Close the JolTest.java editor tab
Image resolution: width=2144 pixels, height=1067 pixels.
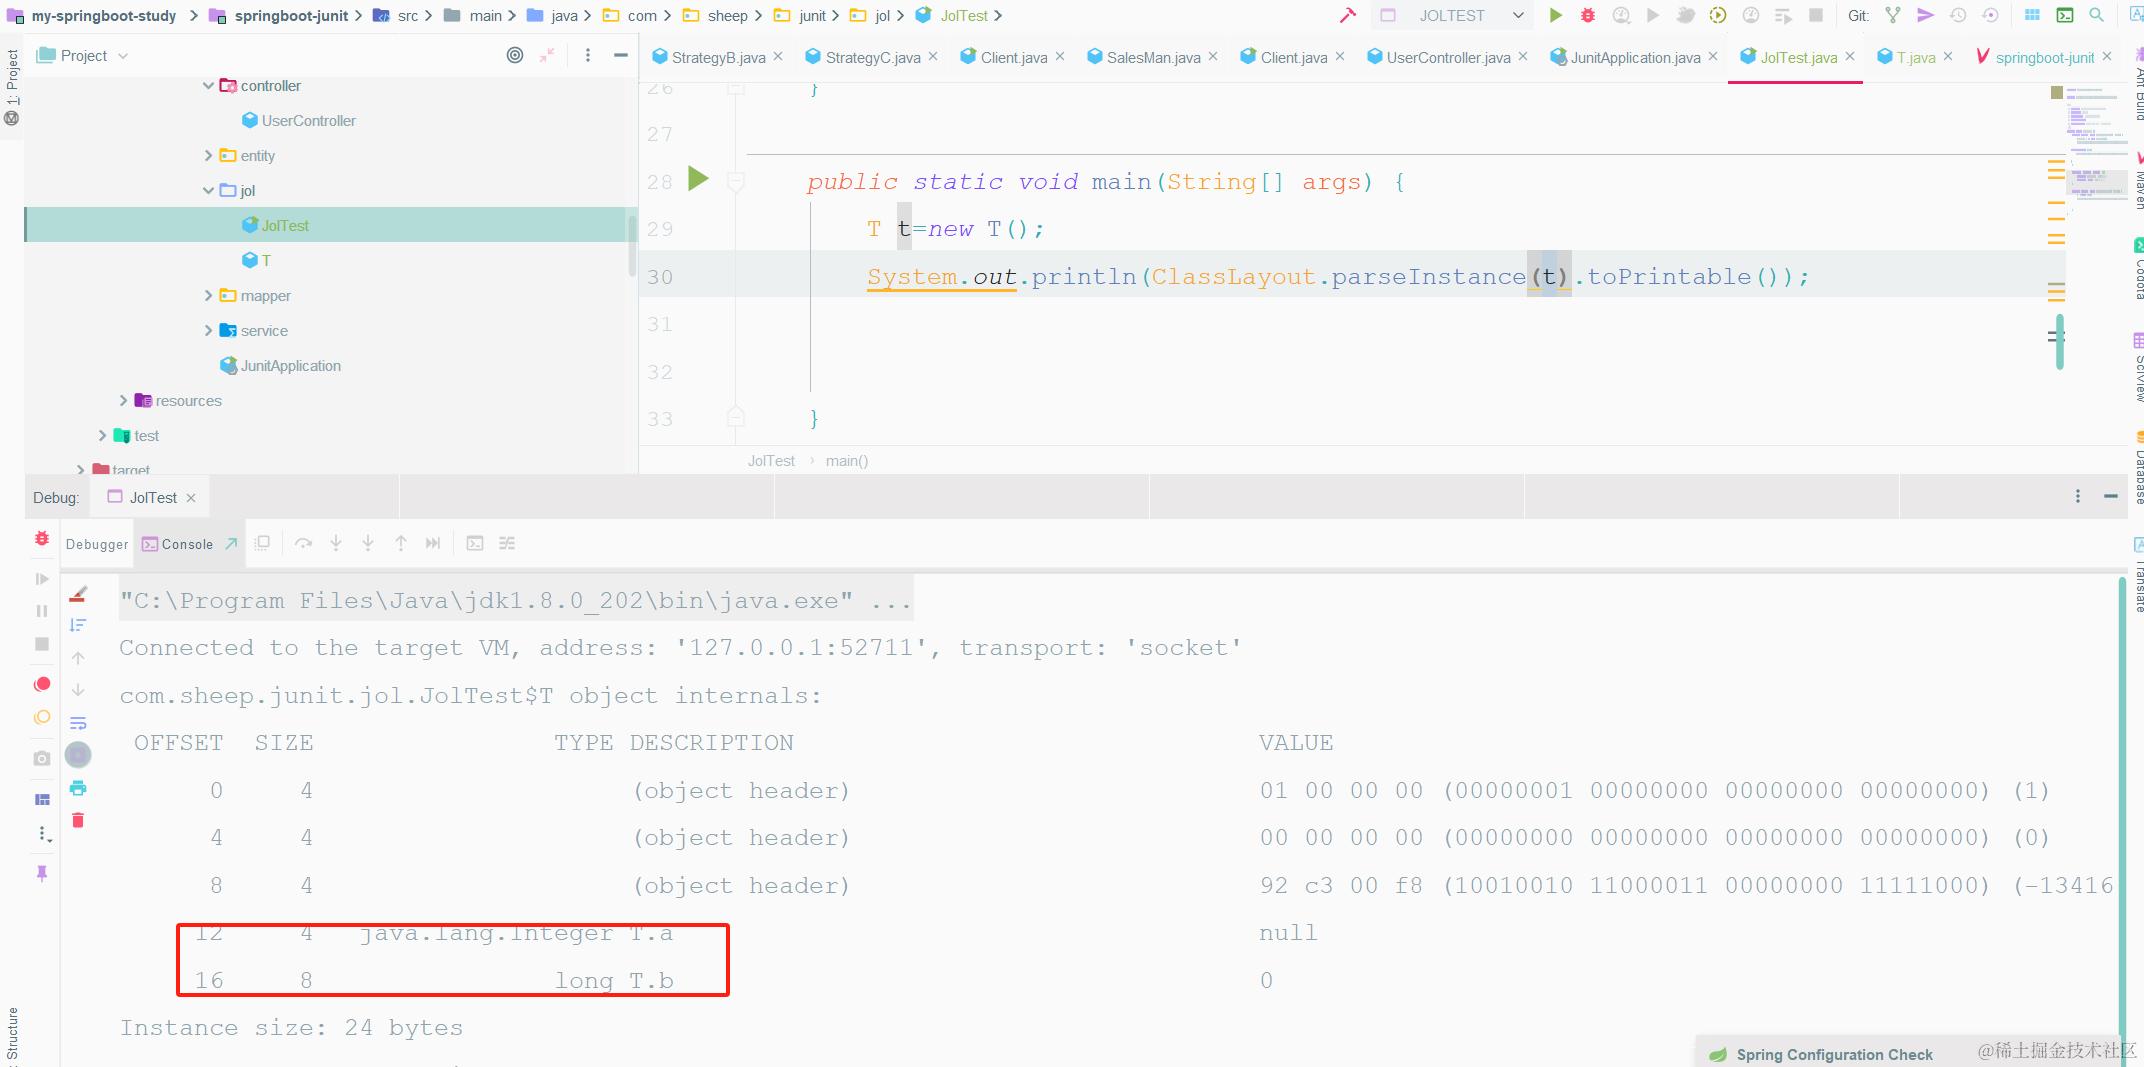click(1850, 57)
